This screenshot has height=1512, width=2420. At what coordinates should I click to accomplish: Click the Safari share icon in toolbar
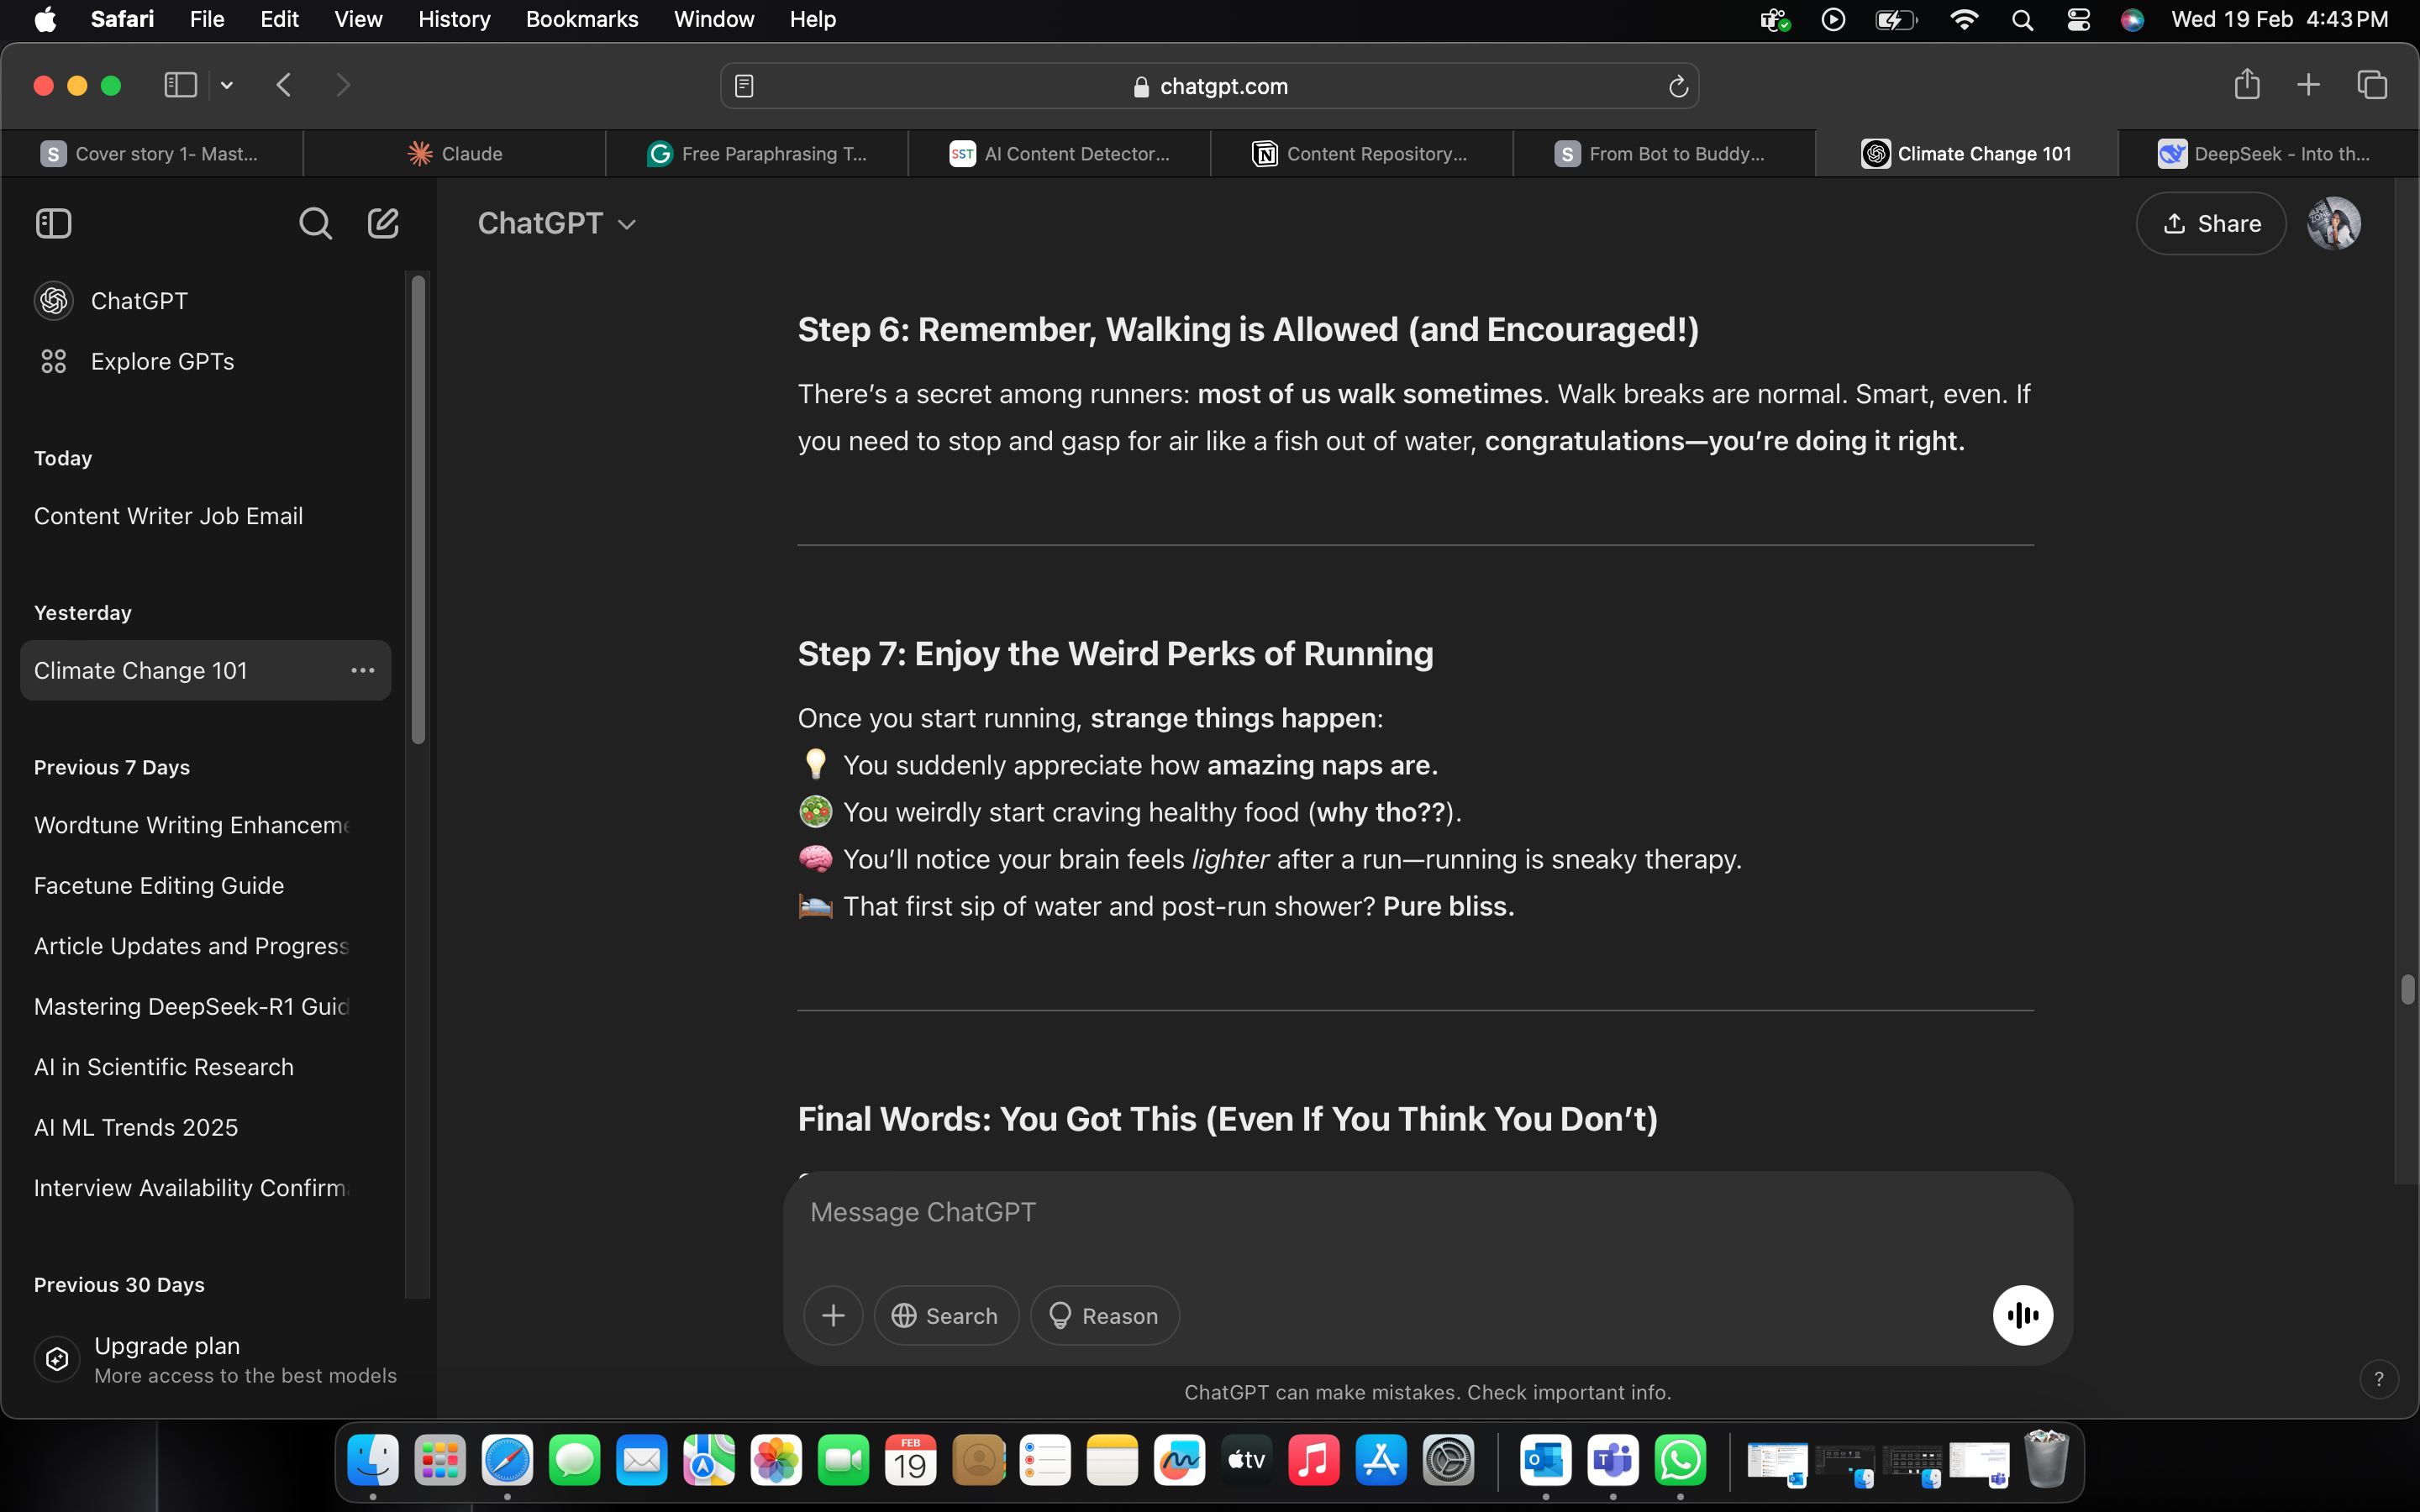tap(2247, 85)
